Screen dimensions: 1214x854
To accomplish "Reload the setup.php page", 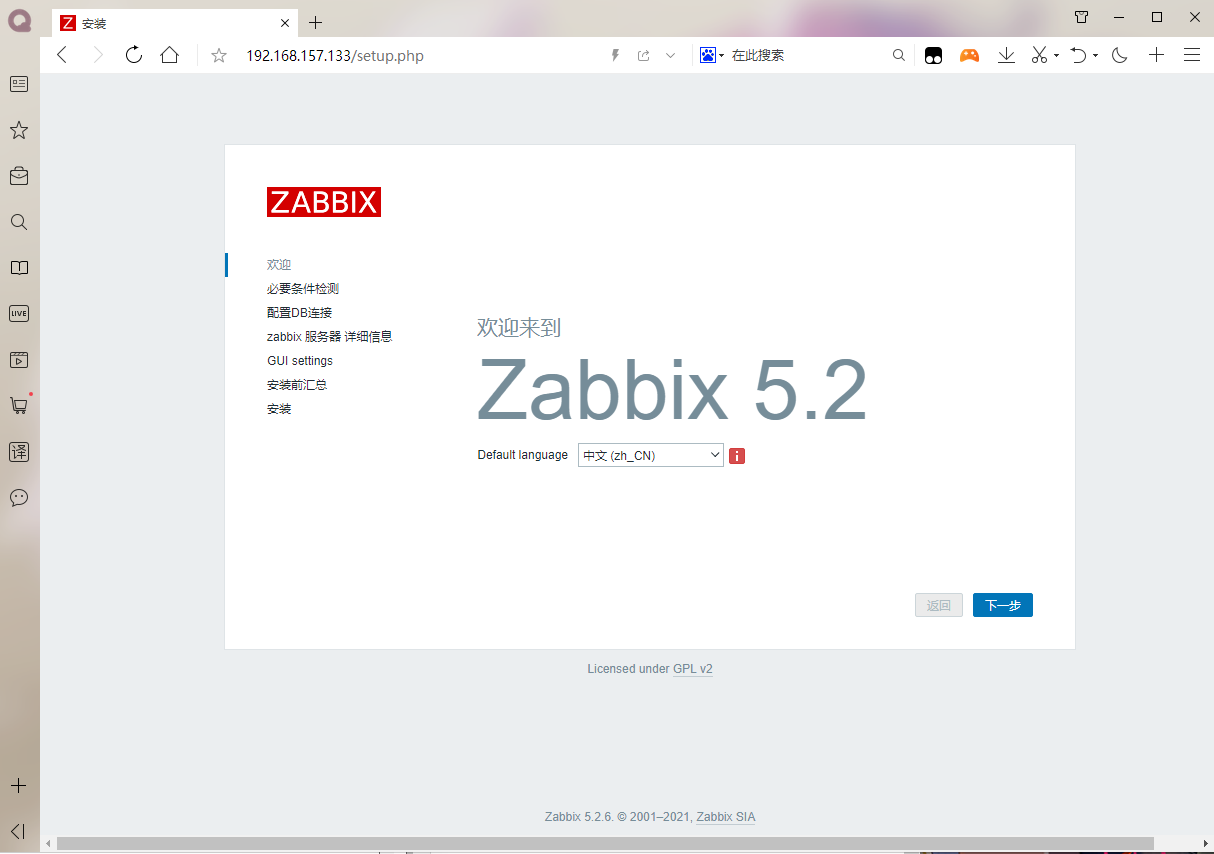I will [x=133, y=55].
